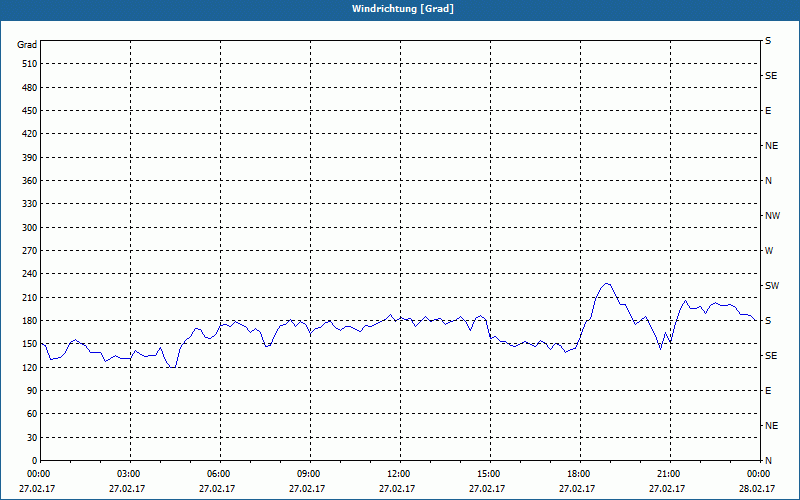Click the 28.02.17 date label
Viewport: 800px width, 500px height.
[757, 488]
